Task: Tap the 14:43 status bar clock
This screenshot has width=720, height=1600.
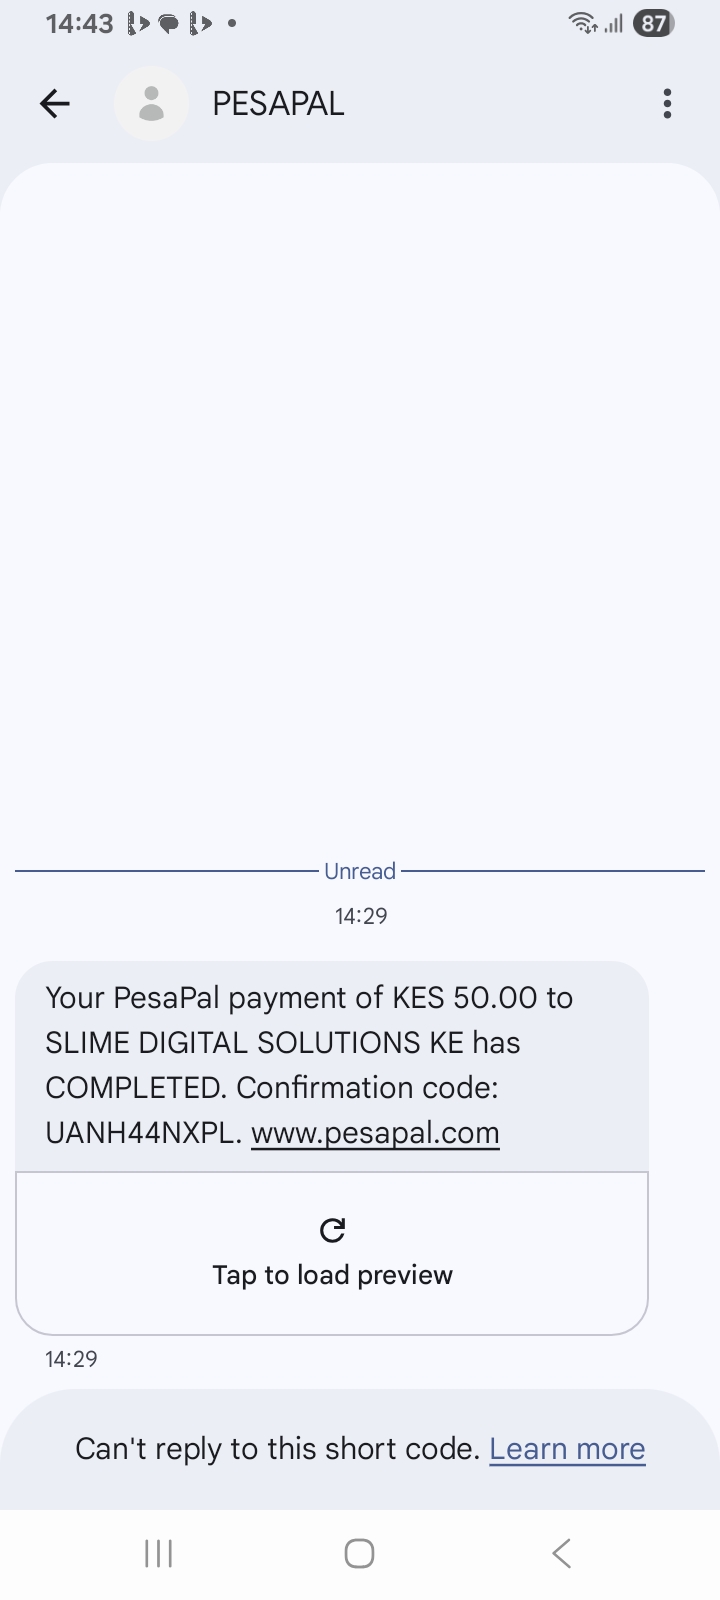Action: point(79,23)
